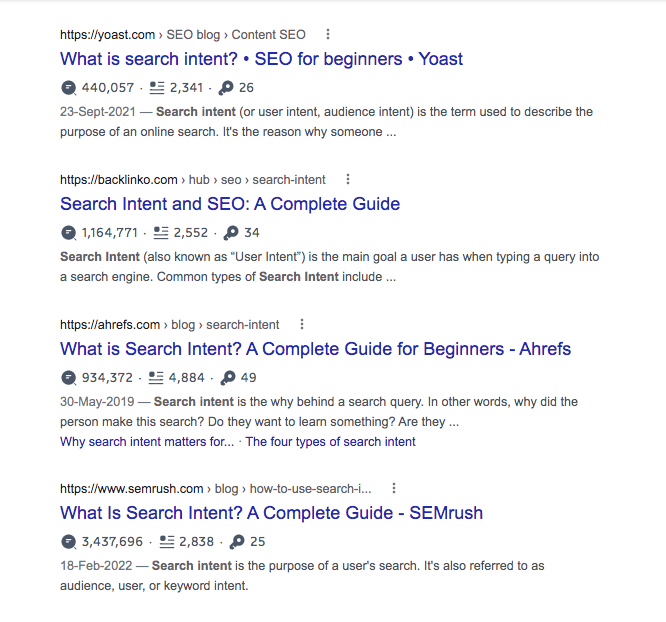Click the word-count icon beside 4,884
The height and width of the screenshot is (622, 666).
point(156,378)
